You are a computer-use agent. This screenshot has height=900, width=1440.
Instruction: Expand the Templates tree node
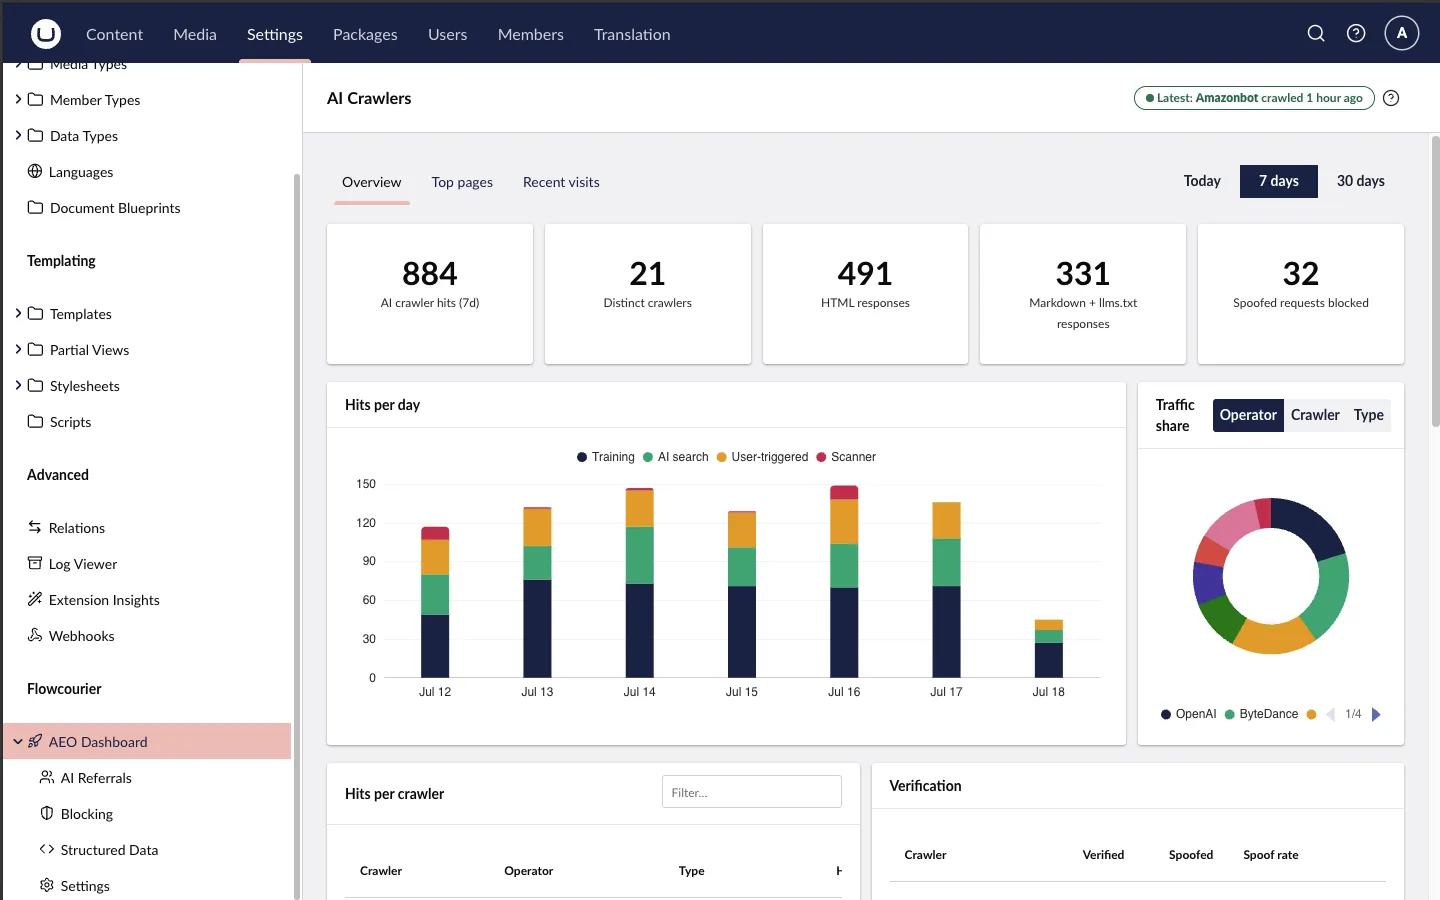click(18, 313)
